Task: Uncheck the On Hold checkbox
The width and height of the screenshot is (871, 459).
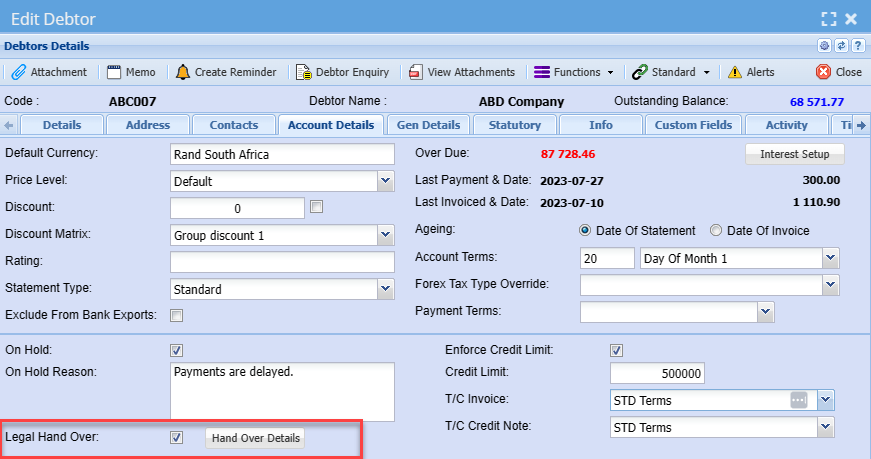Action: (x=177, y=351)
